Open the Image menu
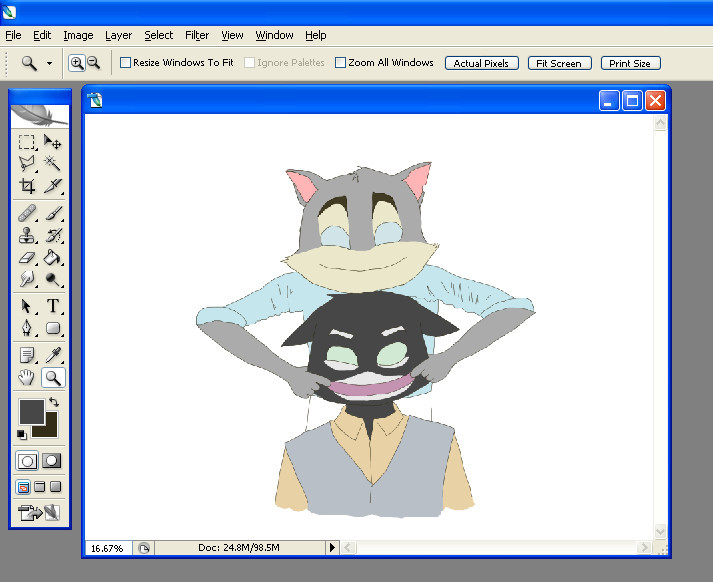The width and height of the screenshot is (713, 582). pos(78,35)
